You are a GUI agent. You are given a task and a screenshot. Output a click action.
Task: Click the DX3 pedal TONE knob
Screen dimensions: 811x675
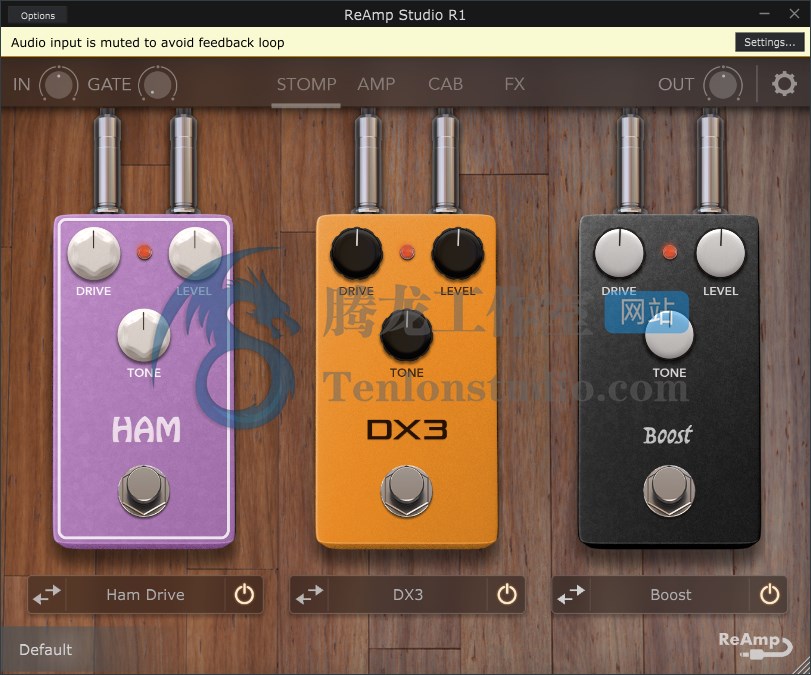click(407, 335)
